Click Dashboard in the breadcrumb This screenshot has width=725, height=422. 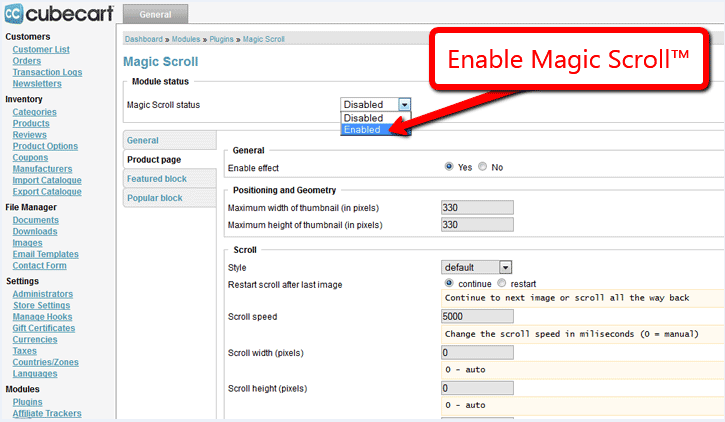tap(144, 39)
